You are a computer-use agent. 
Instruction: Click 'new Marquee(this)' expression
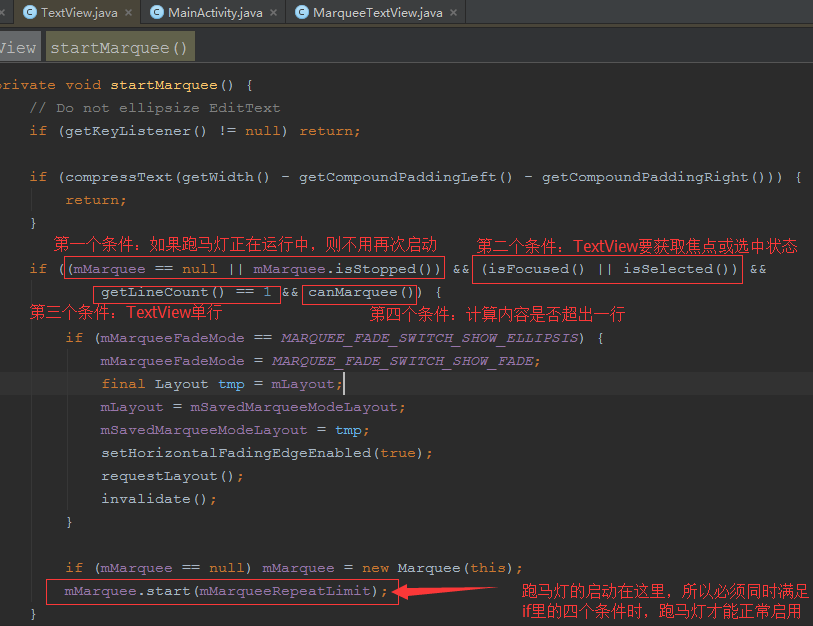[438, 568]
